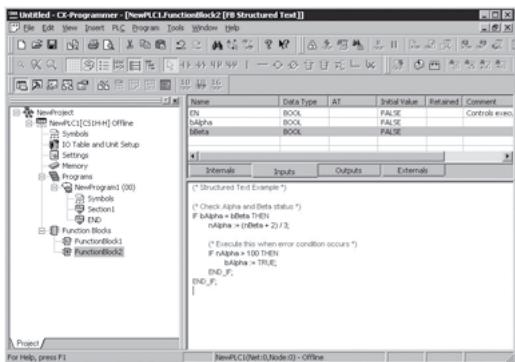Click the Redo arrow icon

197,45
